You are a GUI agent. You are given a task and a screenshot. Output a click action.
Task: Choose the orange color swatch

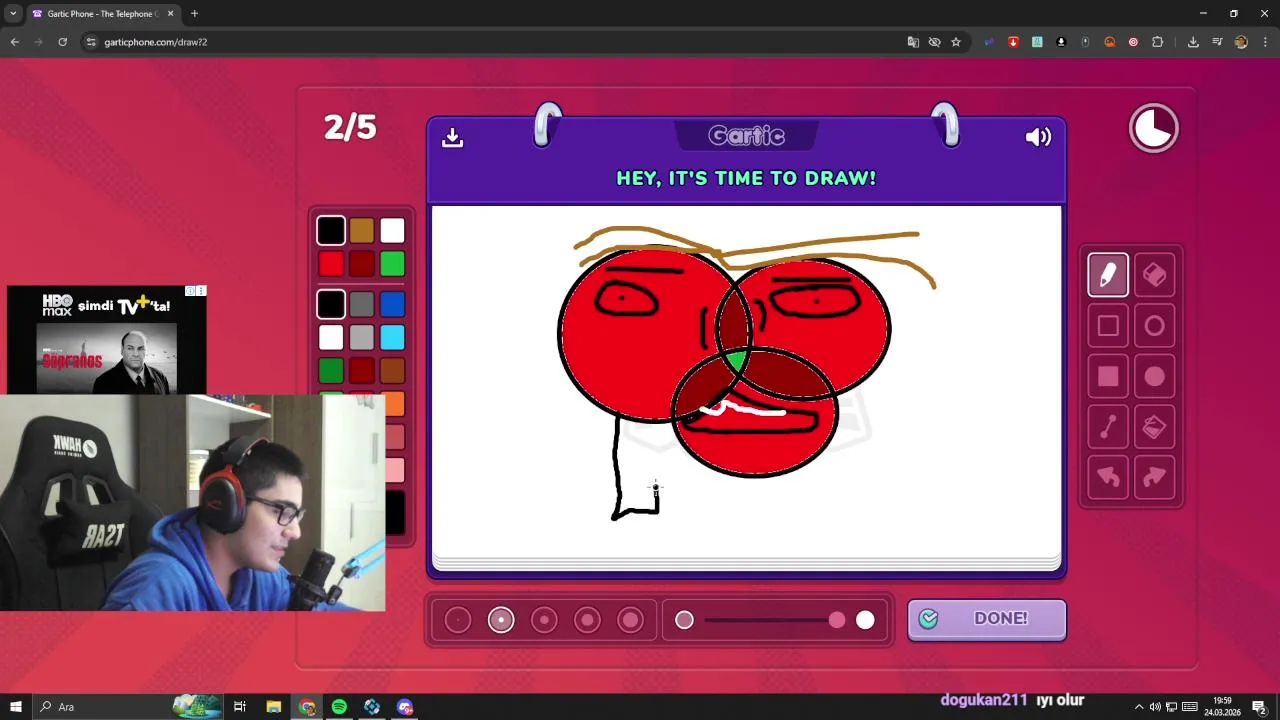tap(394, 404)
